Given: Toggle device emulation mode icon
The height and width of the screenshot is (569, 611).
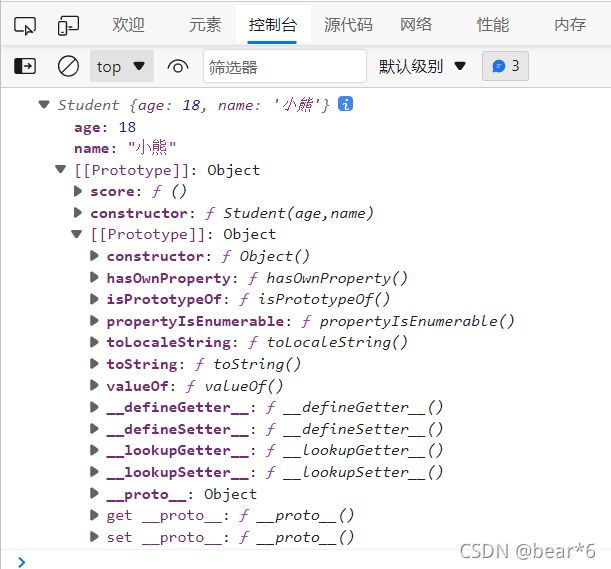Looking at the screenshot, I should point(68,26).
